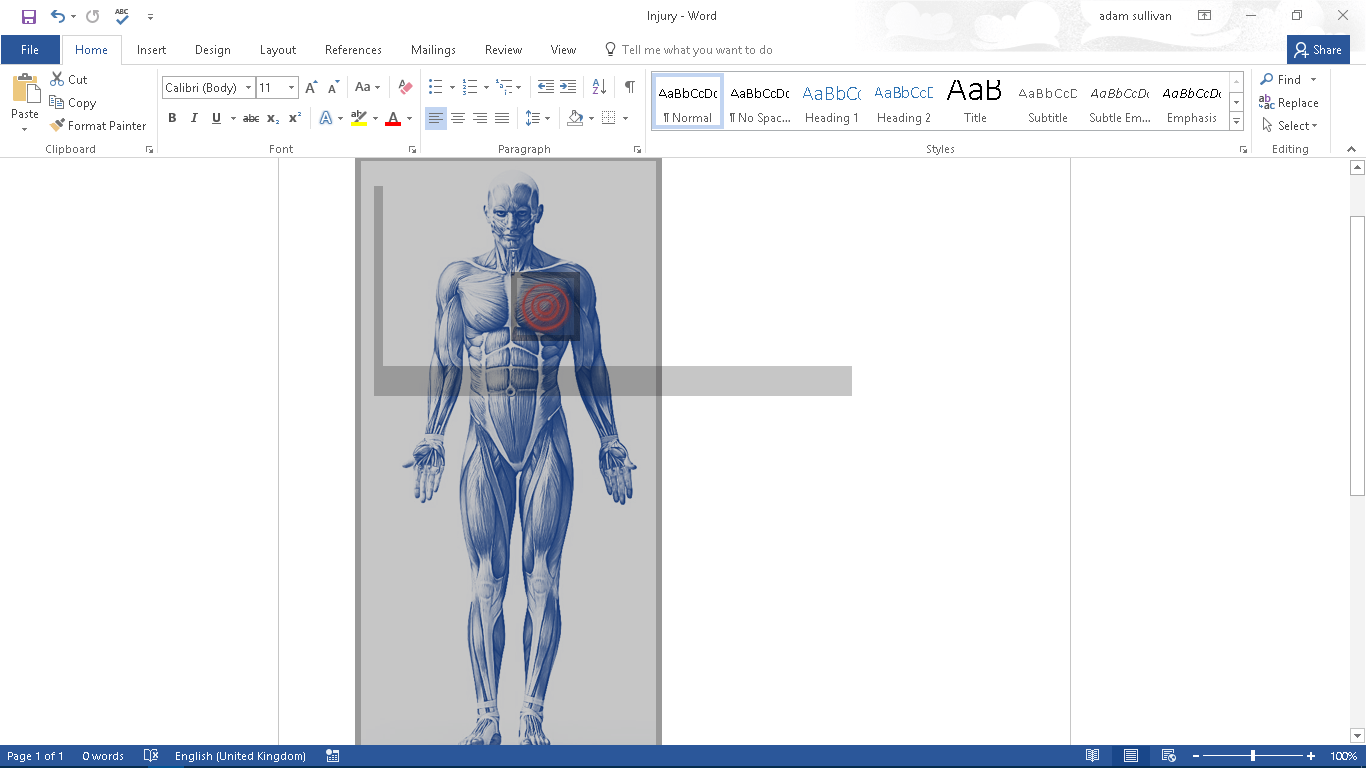
Task: Open the References ribbon tab
Action: coord(353,49)
